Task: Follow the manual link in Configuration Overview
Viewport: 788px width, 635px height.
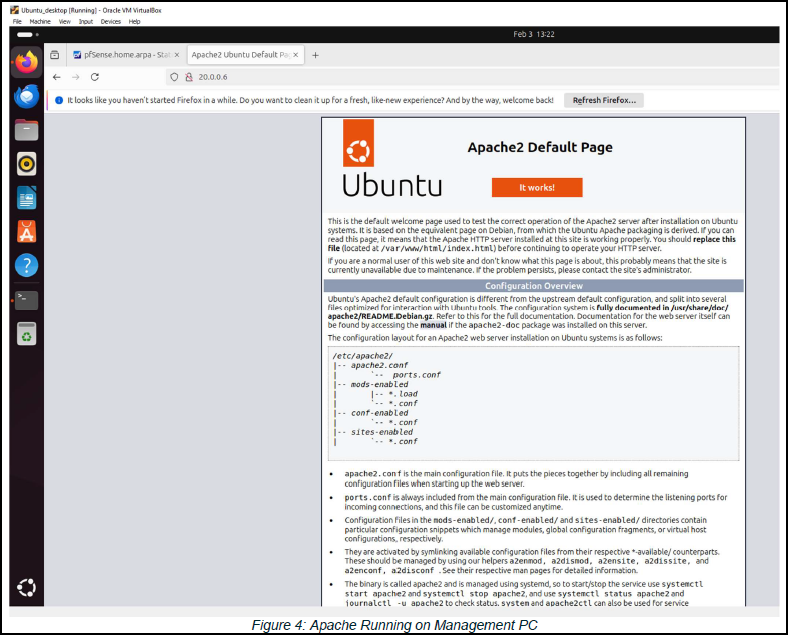Action: point(433,325)
